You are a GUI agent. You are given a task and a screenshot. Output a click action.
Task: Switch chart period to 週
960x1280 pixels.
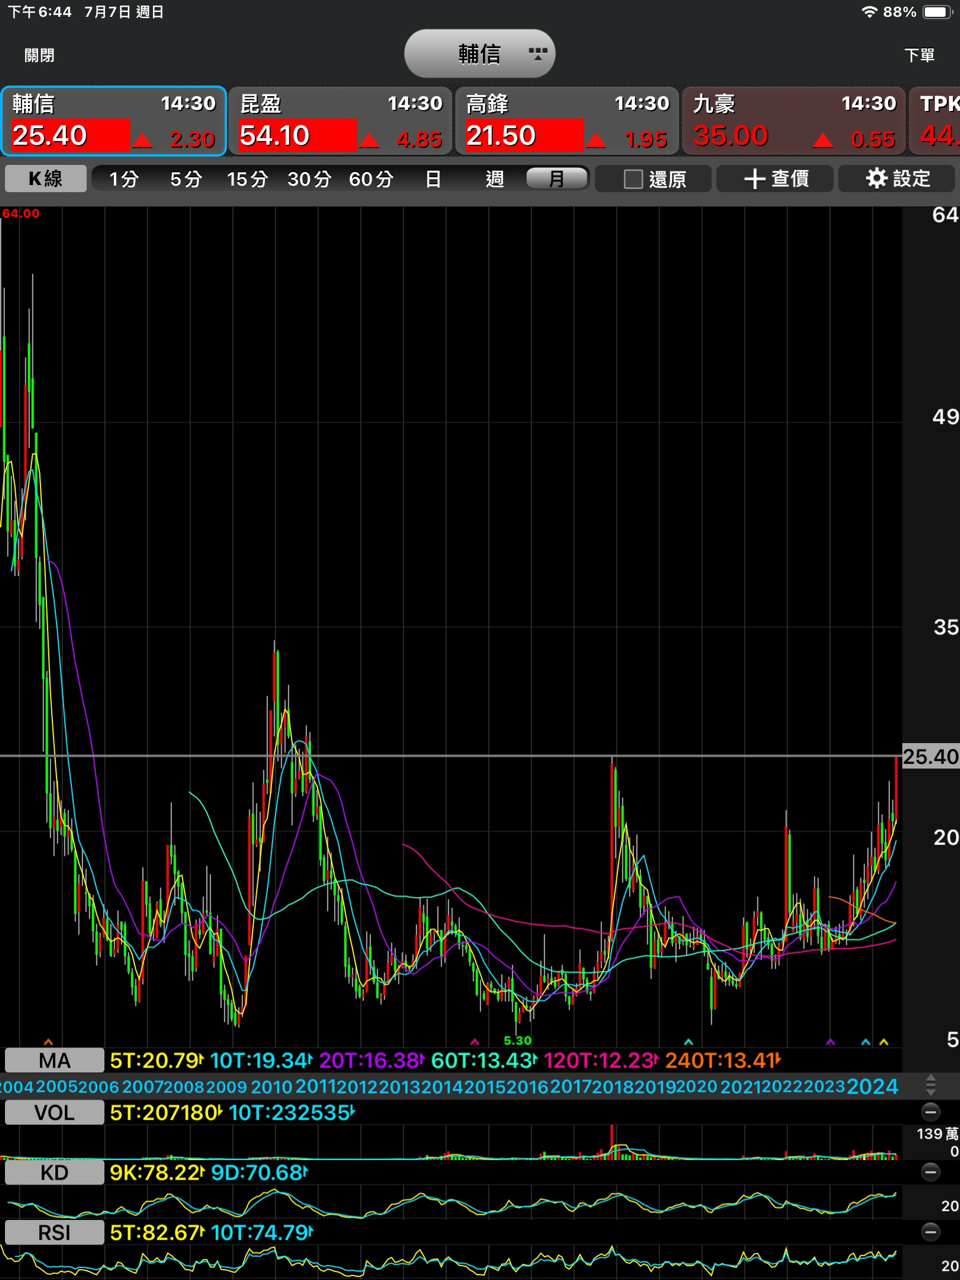pyautogui.click(x=494, y=179)
